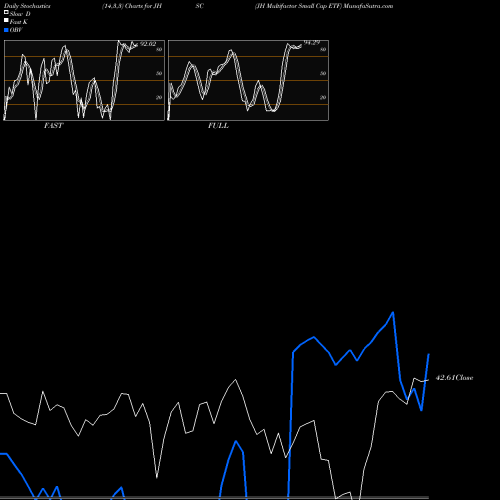Screen dimensions: 500x500
Task: Click the 'MunafaSutra.com' text in header
Action: pyautogui.click(x=368, y=6)
